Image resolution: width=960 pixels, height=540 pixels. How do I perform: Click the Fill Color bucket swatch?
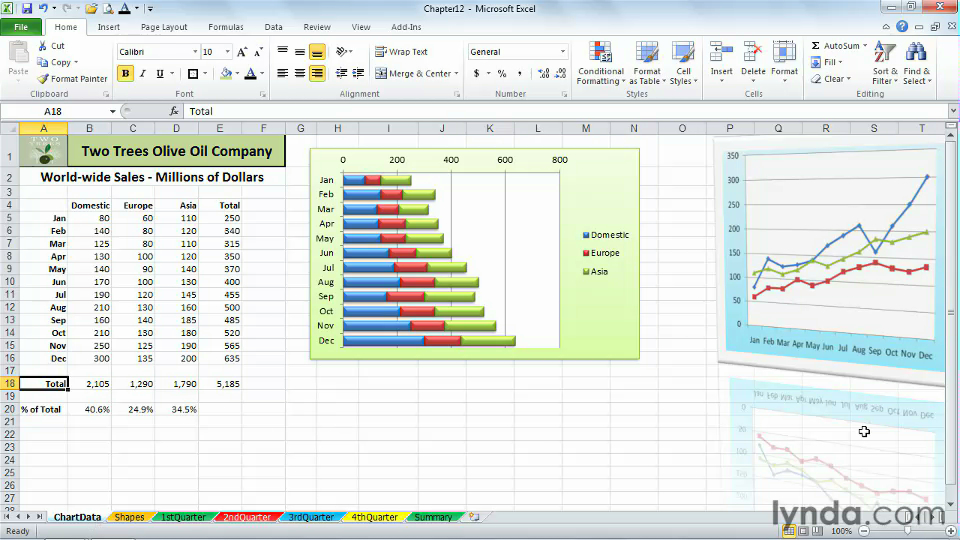226,73
